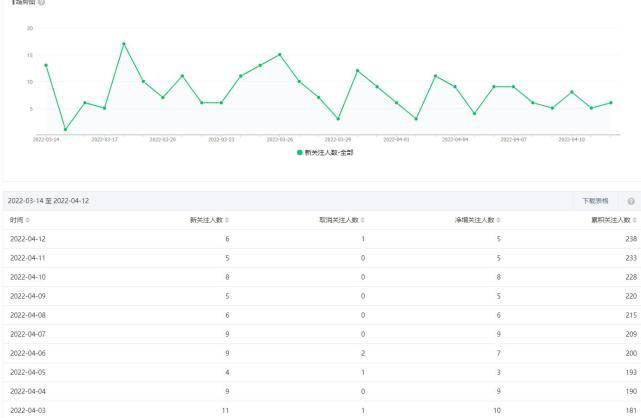The height and width of the screenshot is (418, 641).
Task: Click the help icon beside 下载表格
Action: click(x=630, y=201)
